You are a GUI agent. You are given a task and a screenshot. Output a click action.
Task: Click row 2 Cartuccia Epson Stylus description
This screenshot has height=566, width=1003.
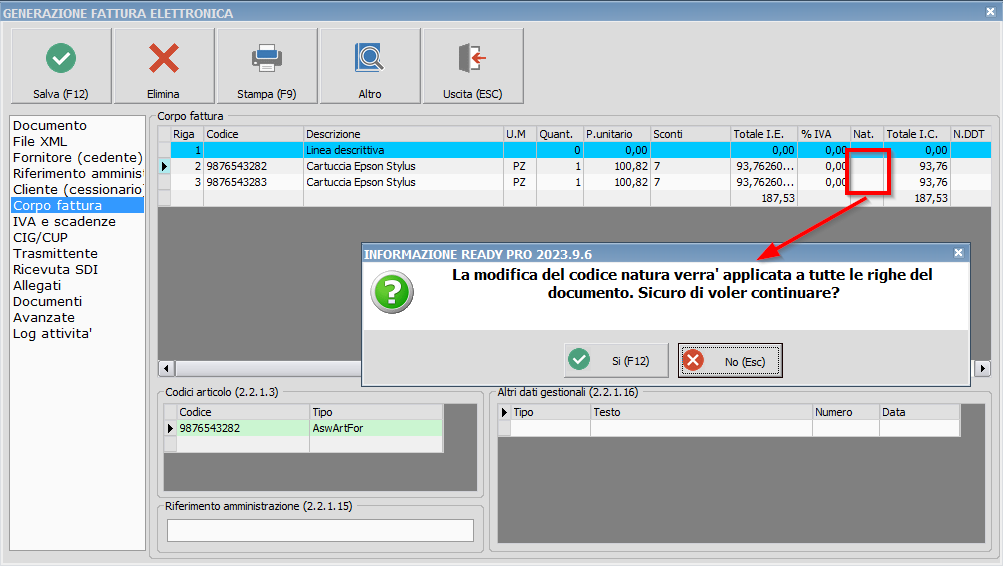pos(404,166)
